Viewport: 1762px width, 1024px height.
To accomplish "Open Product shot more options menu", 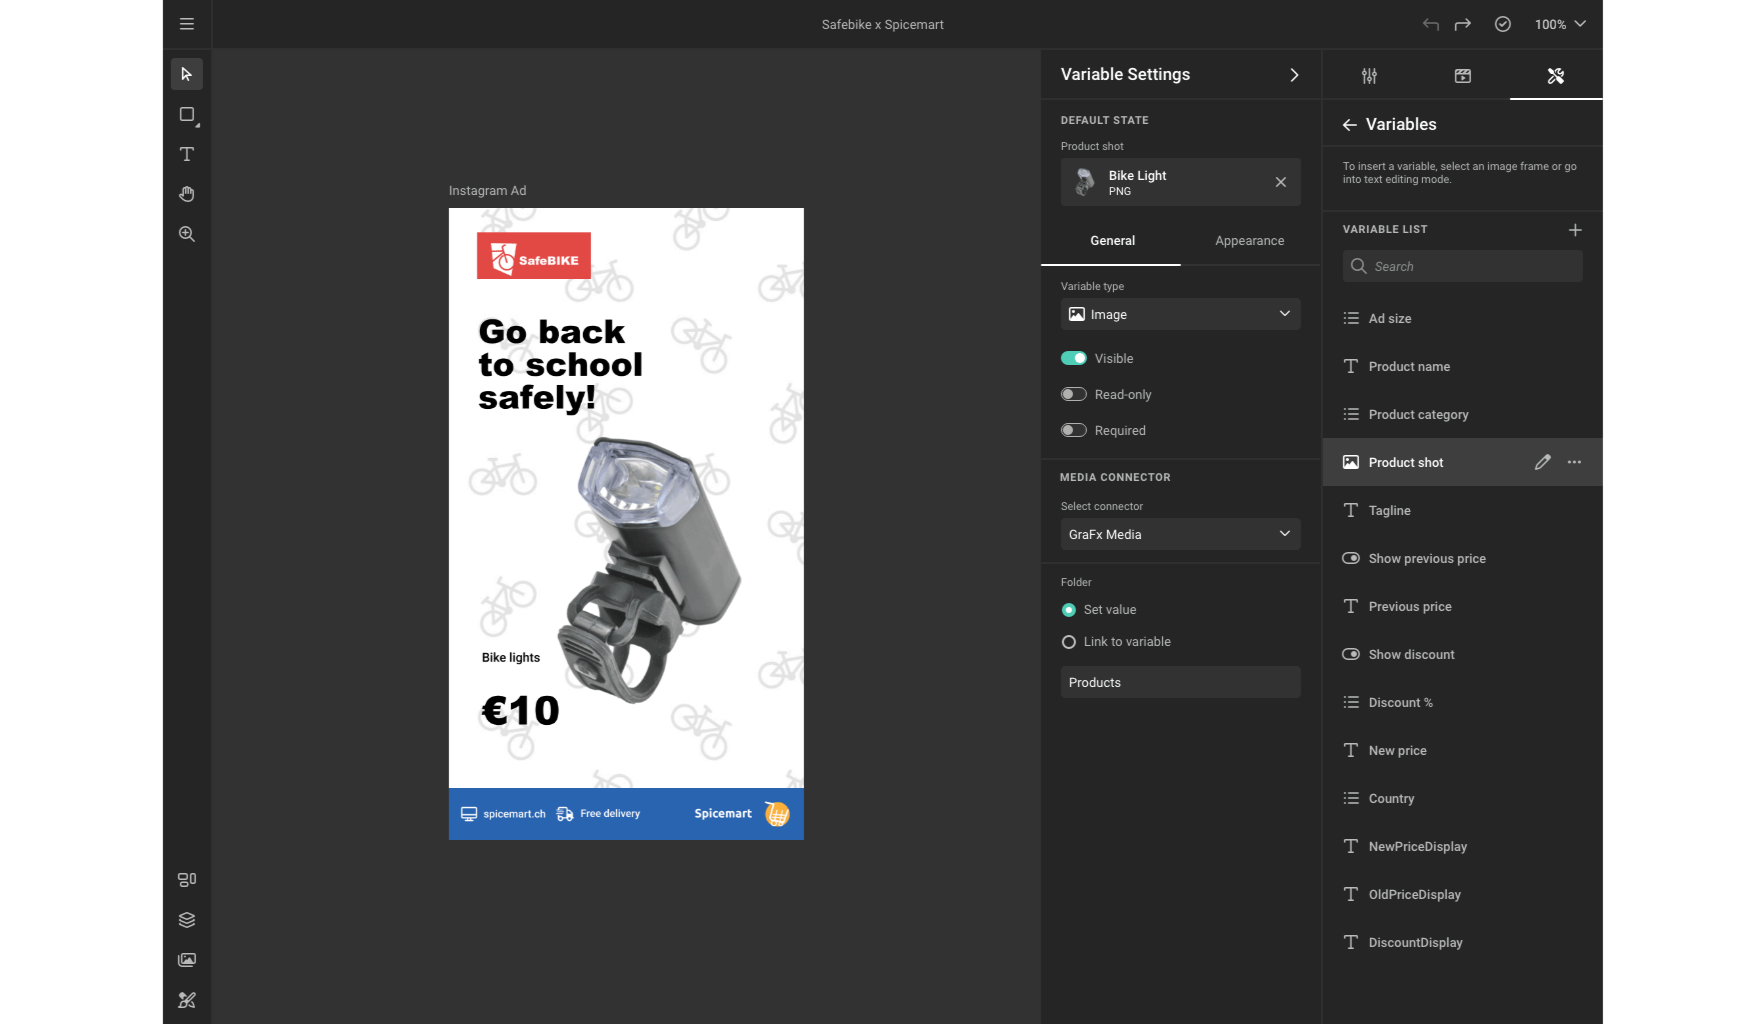I will [1575, 462].
